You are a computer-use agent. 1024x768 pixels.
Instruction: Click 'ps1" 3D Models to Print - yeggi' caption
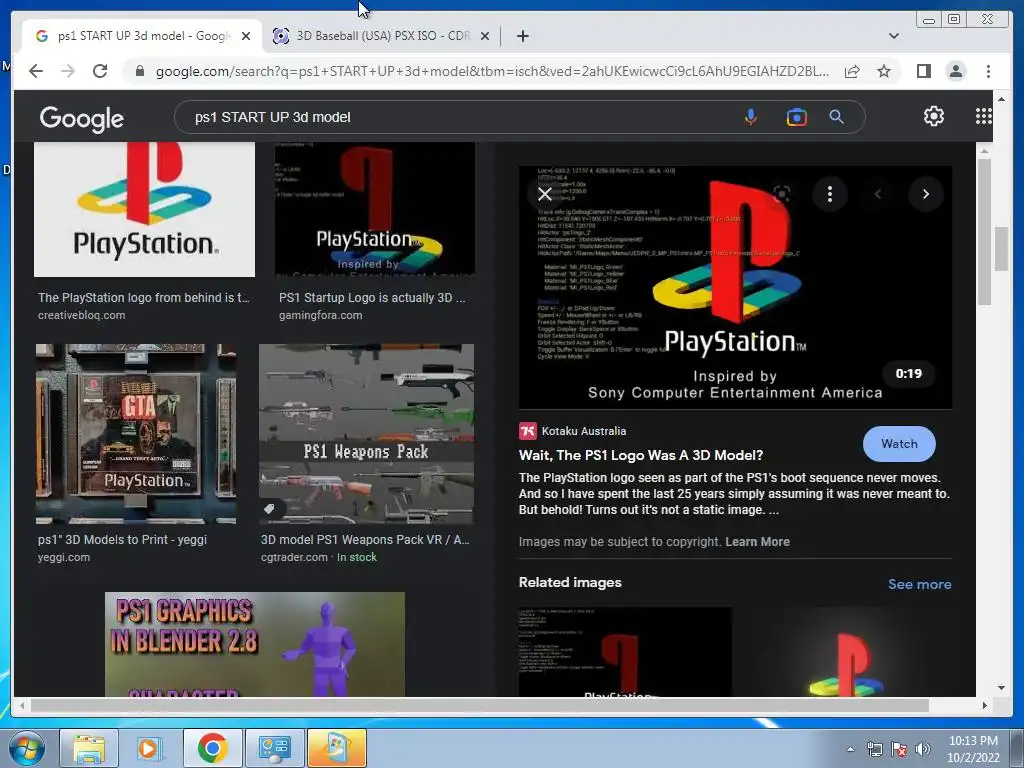122,540
